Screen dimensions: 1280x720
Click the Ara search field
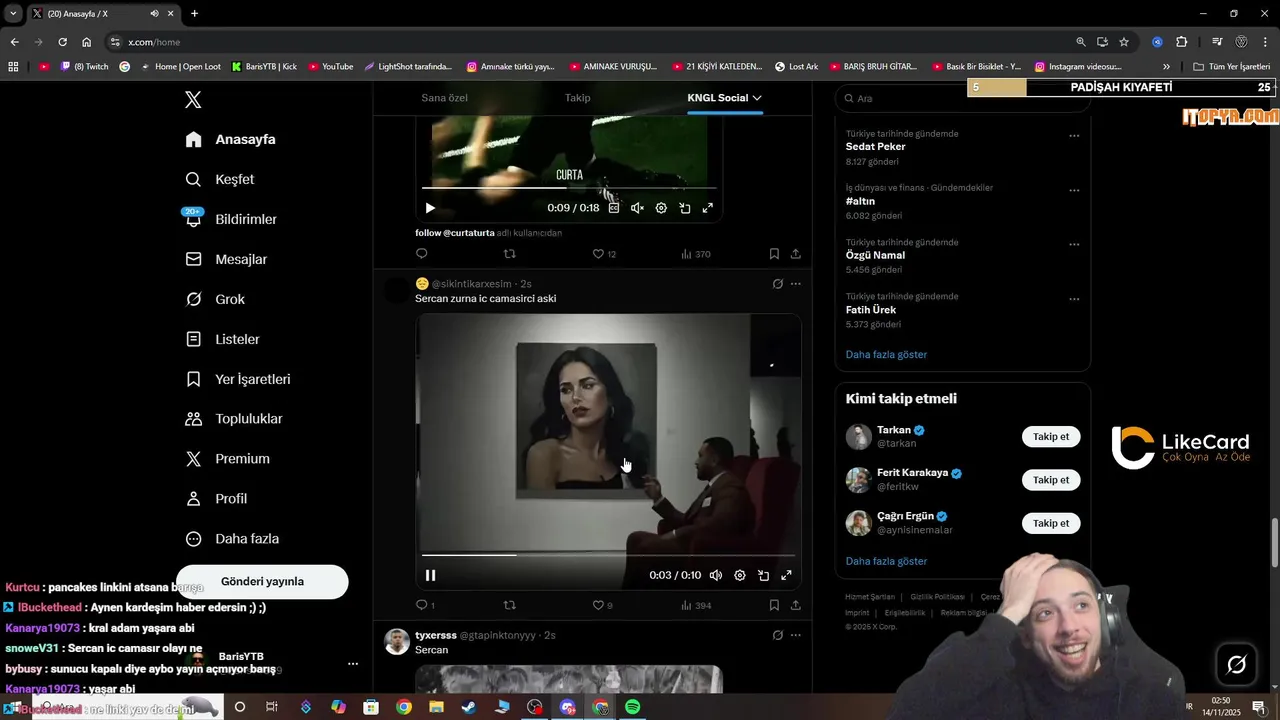(962, 98)
